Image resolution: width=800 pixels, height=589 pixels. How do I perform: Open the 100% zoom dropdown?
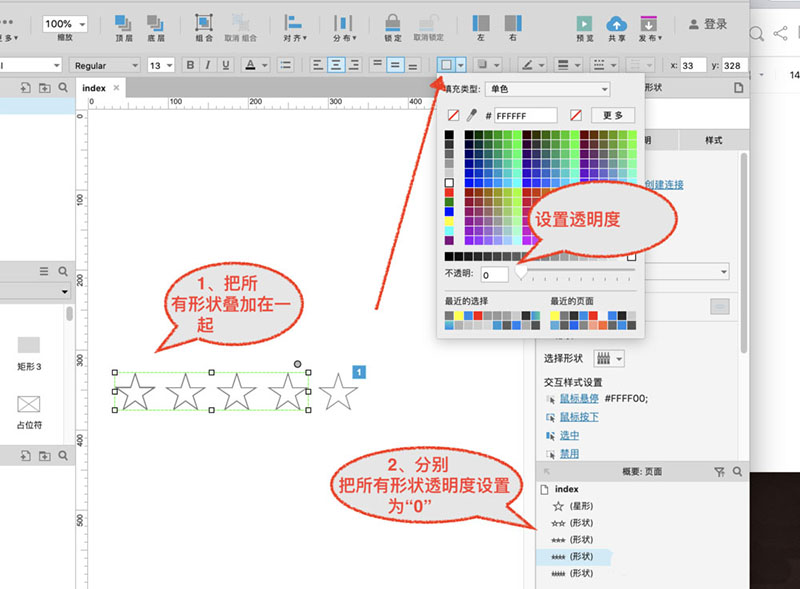(65, 23)
